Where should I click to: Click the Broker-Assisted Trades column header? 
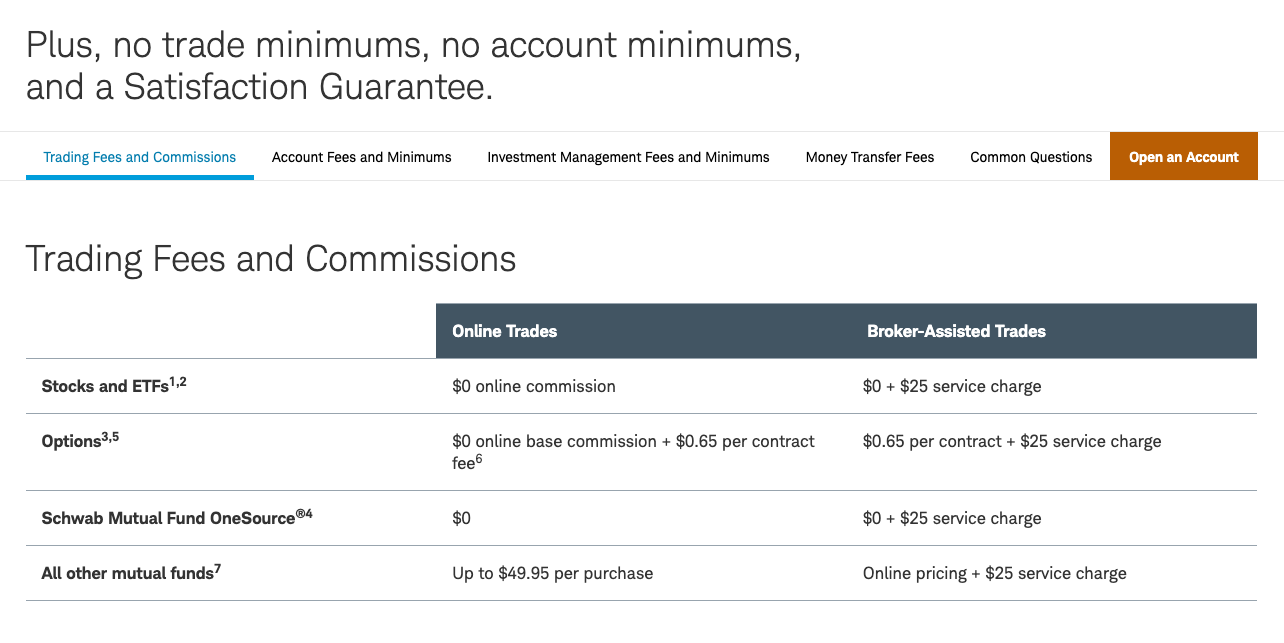[x=956, y=331]
